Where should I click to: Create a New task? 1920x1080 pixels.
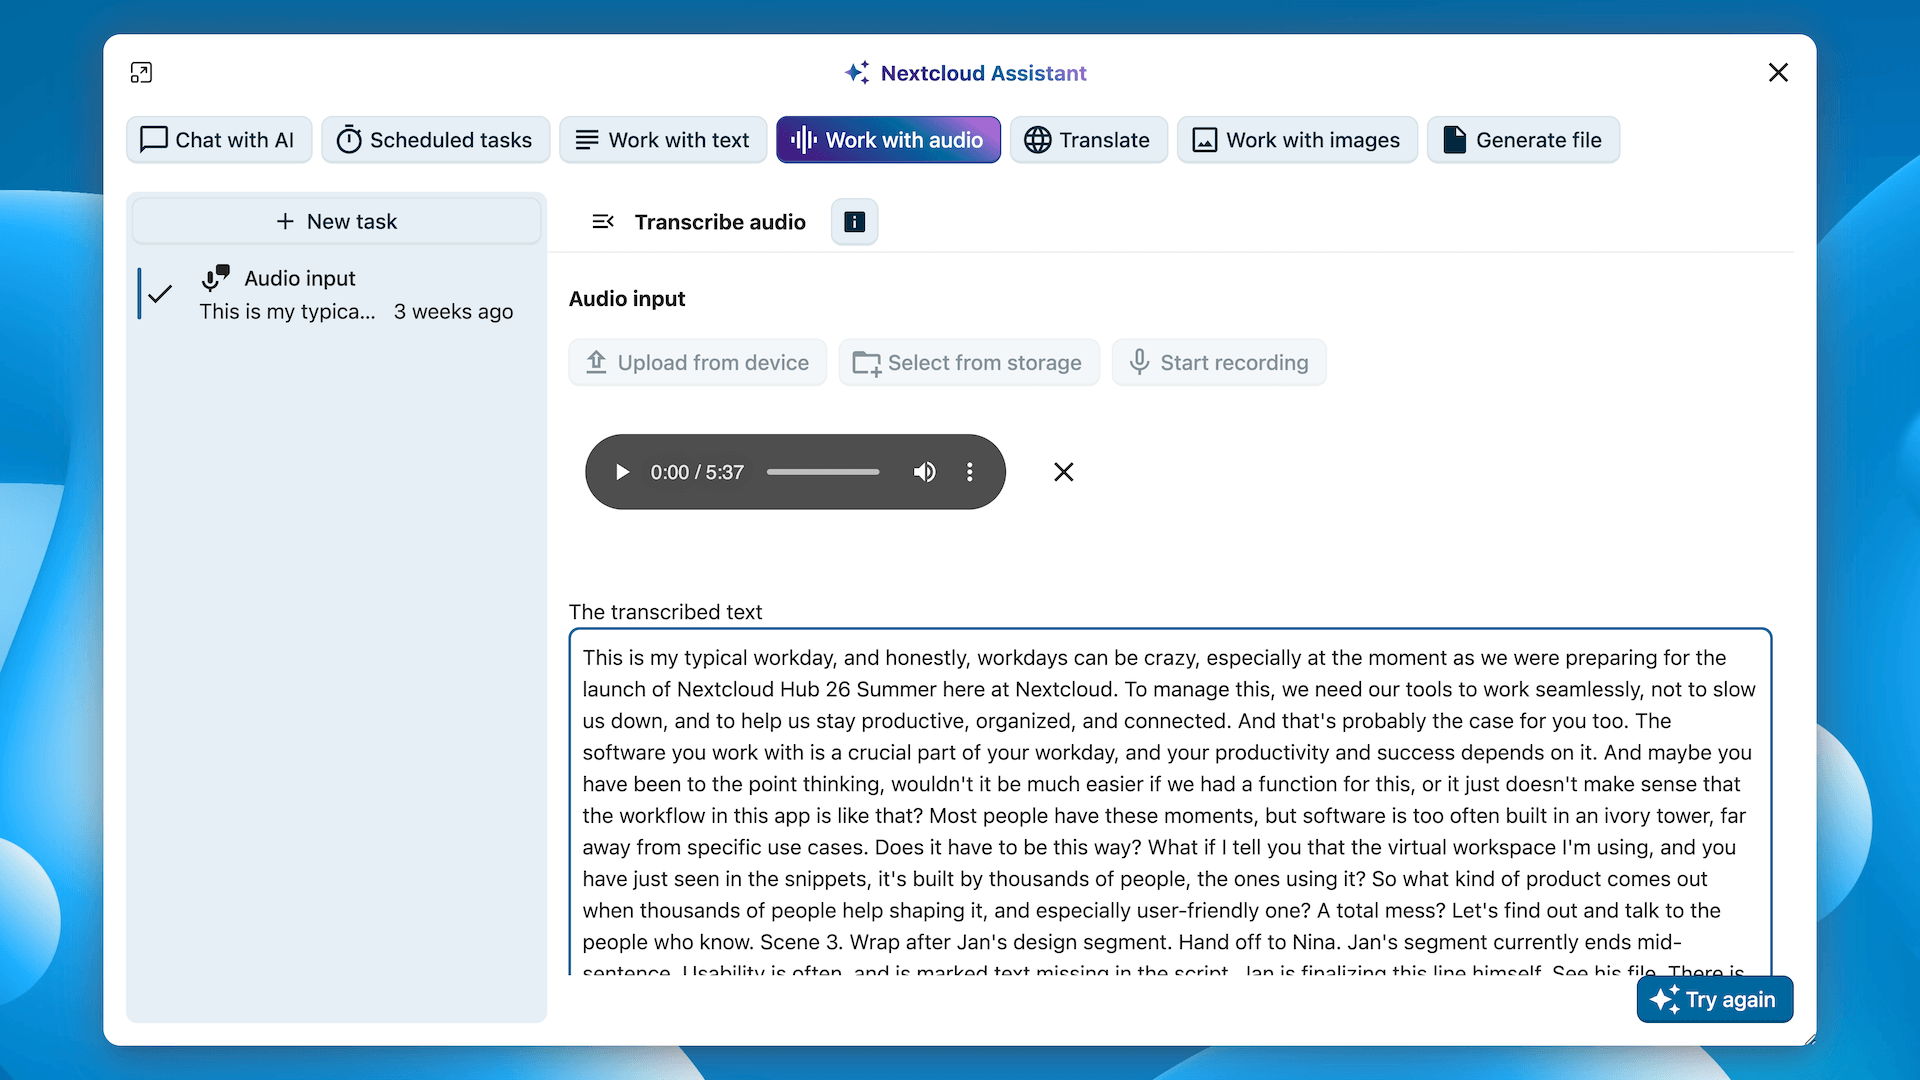336,221
